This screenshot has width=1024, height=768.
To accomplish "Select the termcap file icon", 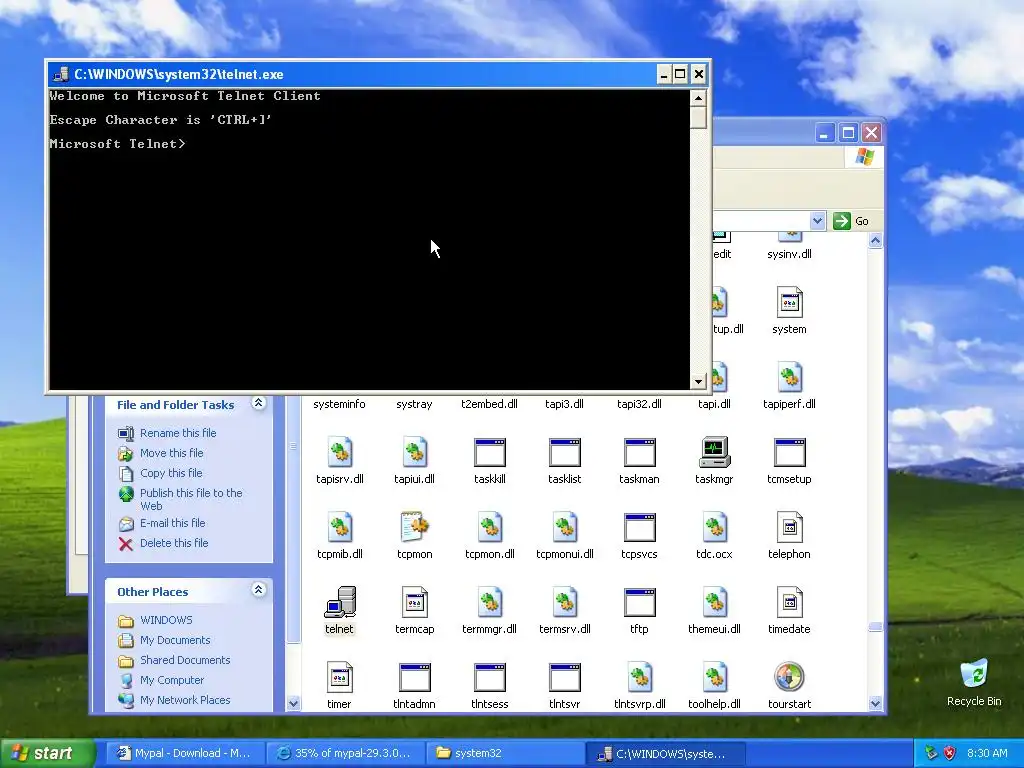I will [x=415, y=602].
